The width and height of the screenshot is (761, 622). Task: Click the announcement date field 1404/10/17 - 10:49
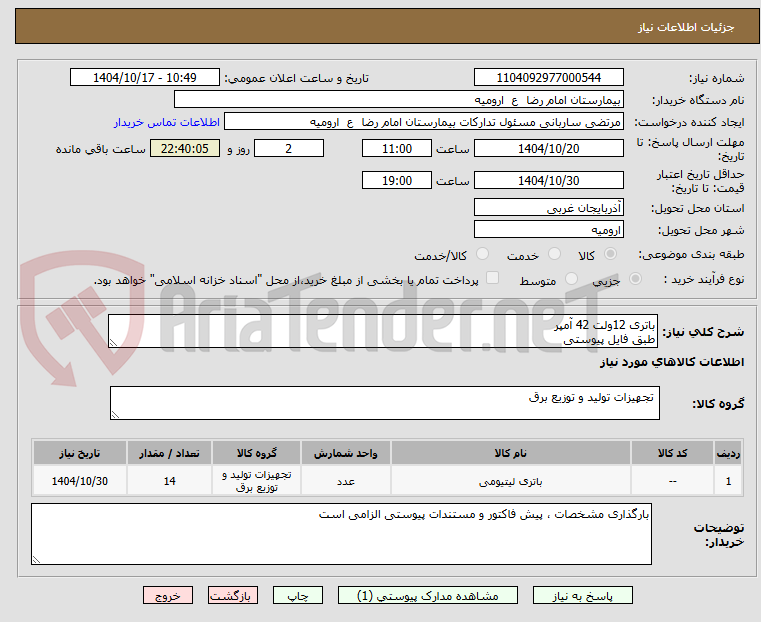coord(145,78)
